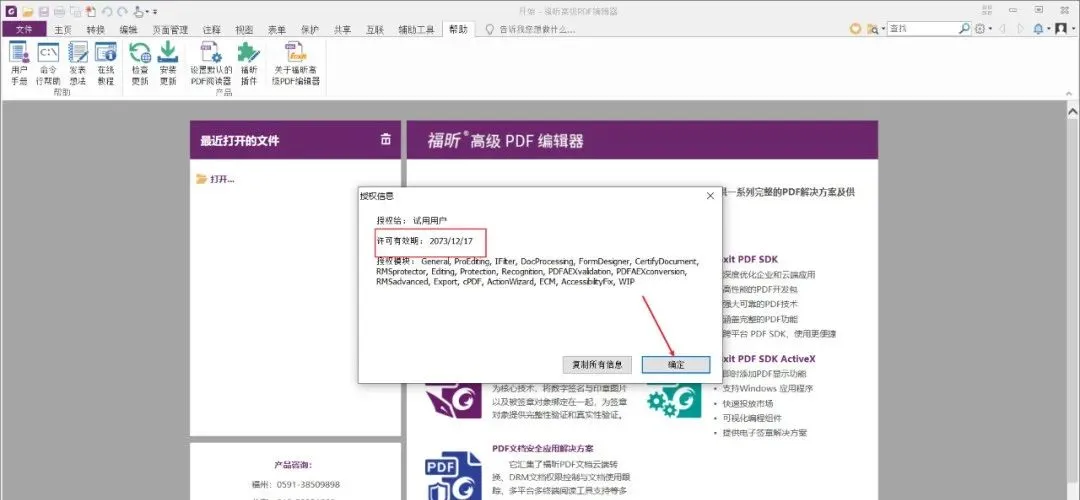This screenshot has height=500, width=1080.
Task: Click the notification bell icon
Action: [x=1039, y=29]
